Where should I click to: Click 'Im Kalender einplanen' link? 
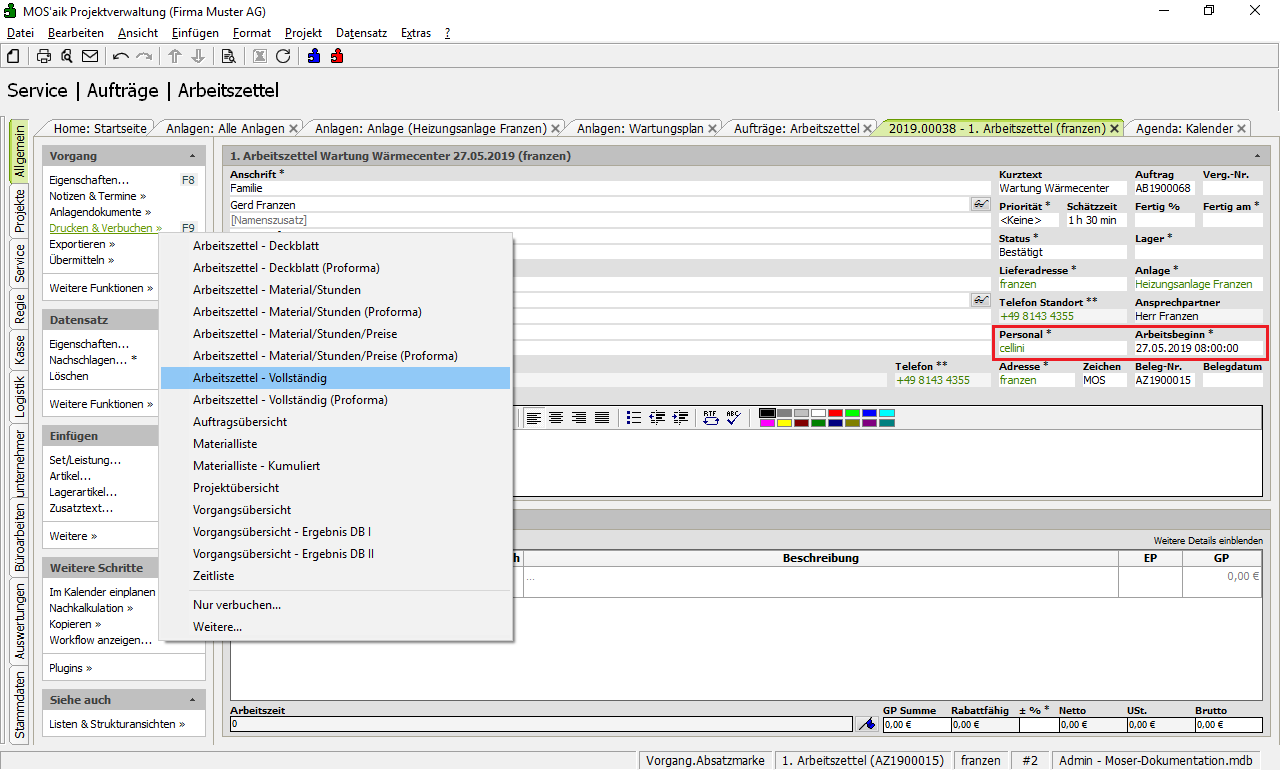102,592
